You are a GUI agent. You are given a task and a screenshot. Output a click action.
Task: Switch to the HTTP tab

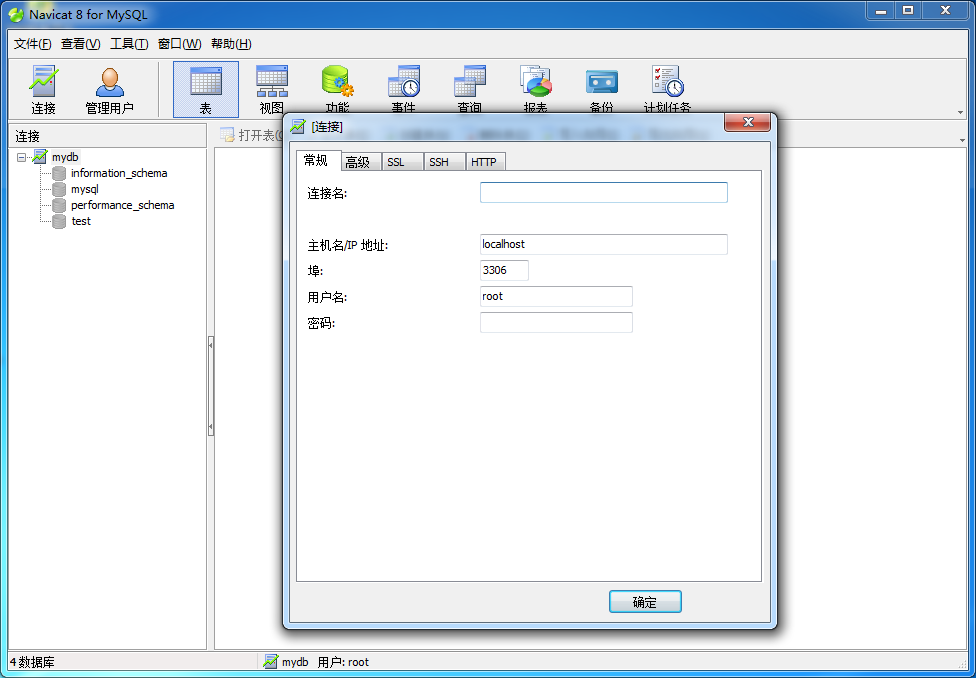click(x=486, y=162)
